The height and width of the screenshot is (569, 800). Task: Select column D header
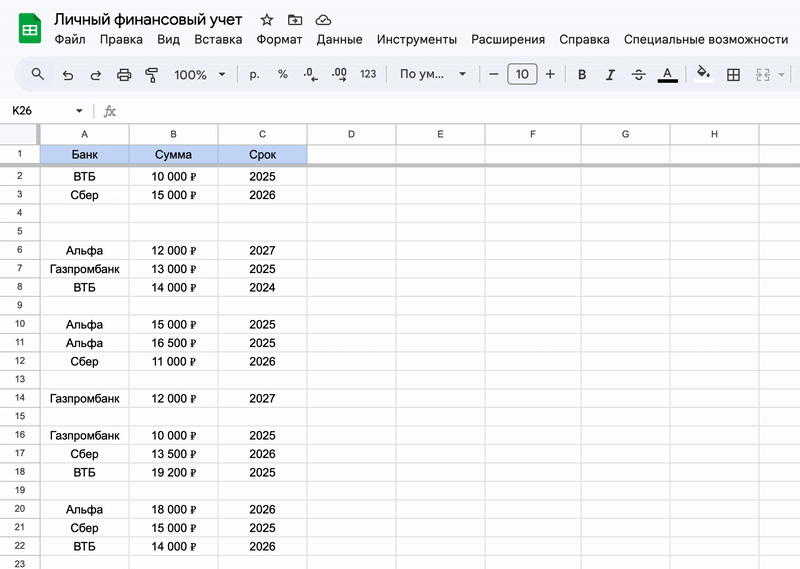(x=351, y=134)
